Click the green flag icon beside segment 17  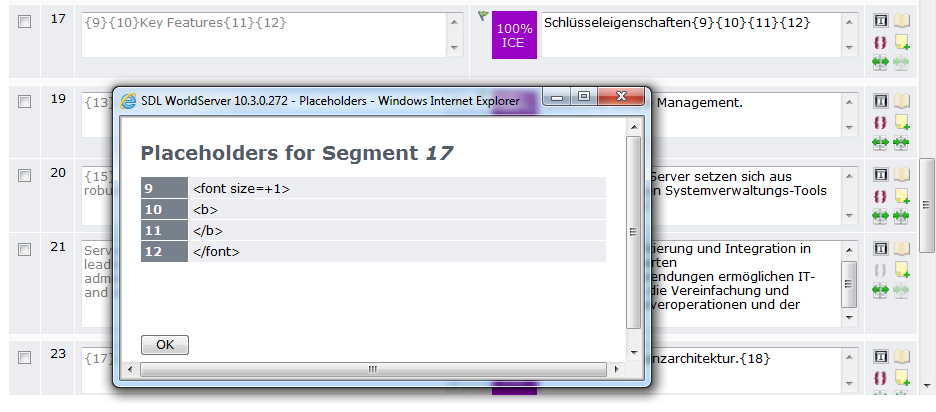(483, 15)
